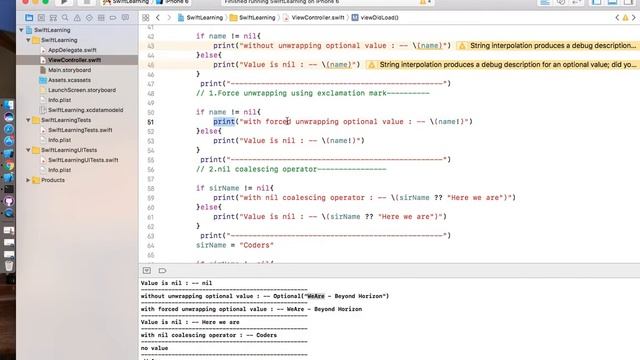Open the Symbol navigator

click(53, 18)
